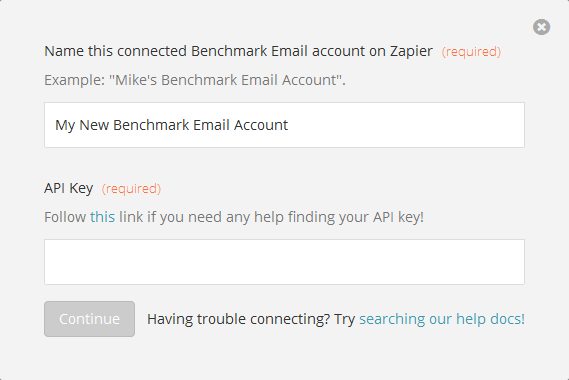This screenshot has width=569, height=380.
Task: Click the greyed-out Continue button
Action: (x=89, y=319)
